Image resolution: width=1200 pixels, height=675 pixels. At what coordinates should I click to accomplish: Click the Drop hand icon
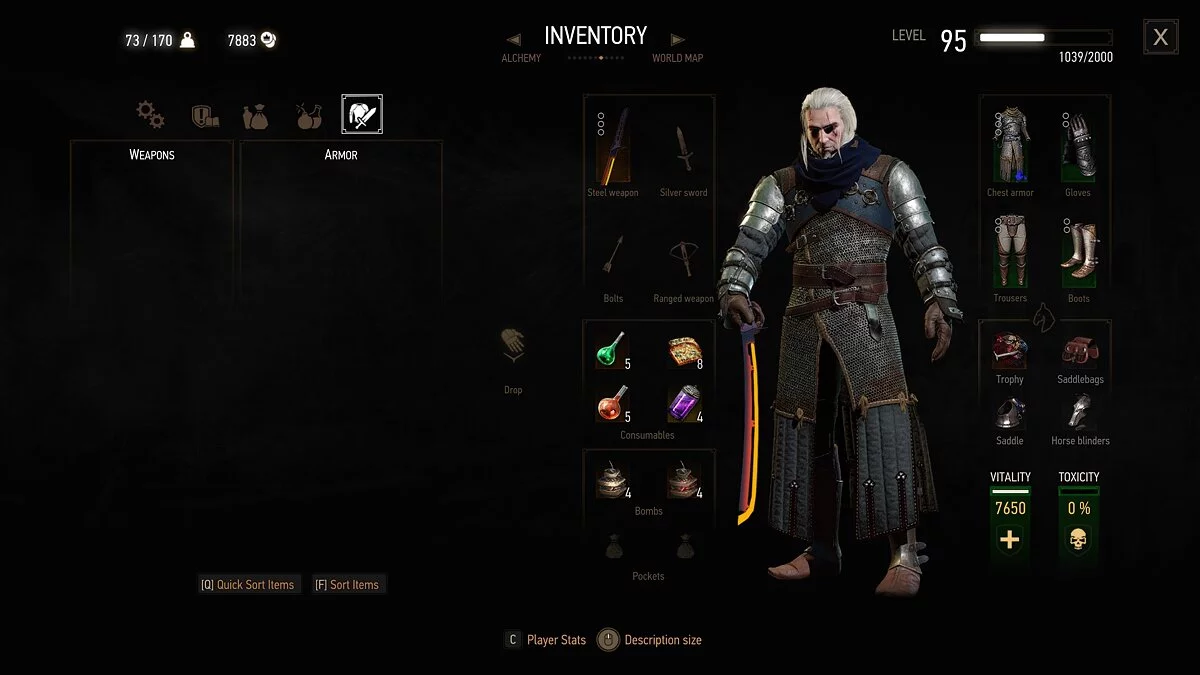tap(513, 348)
